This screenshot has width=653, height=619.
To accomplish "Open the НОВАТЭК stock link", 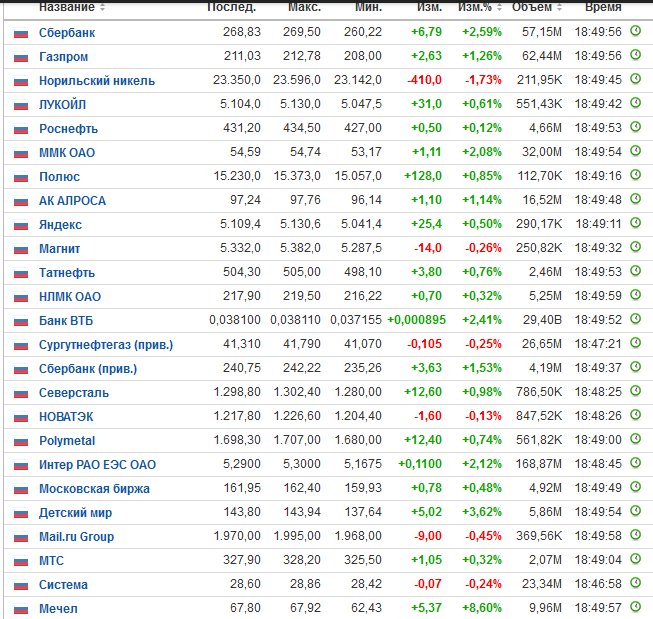I will [66, 417].
